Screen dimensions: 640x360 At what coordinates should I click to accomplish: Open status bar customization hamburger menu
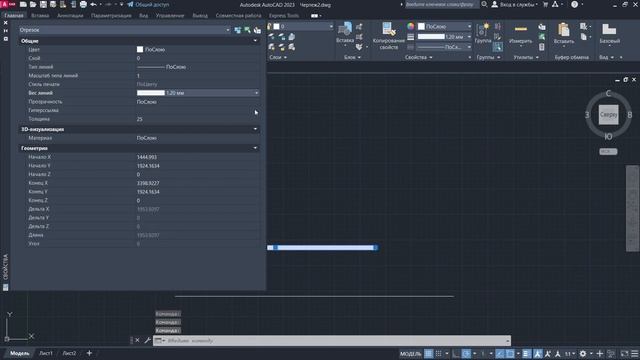(635, 353)
